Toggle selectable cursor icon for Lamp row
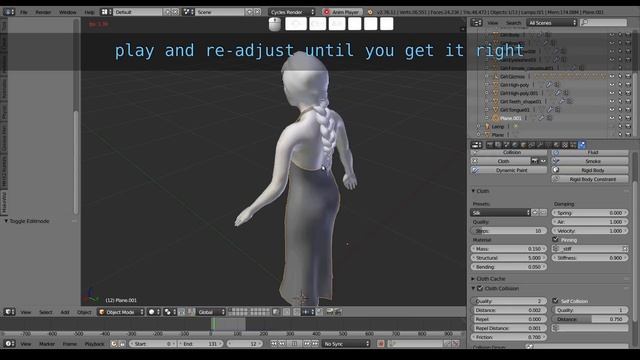Viewport: 640px width, 360px height. click(x=620, y=127)
